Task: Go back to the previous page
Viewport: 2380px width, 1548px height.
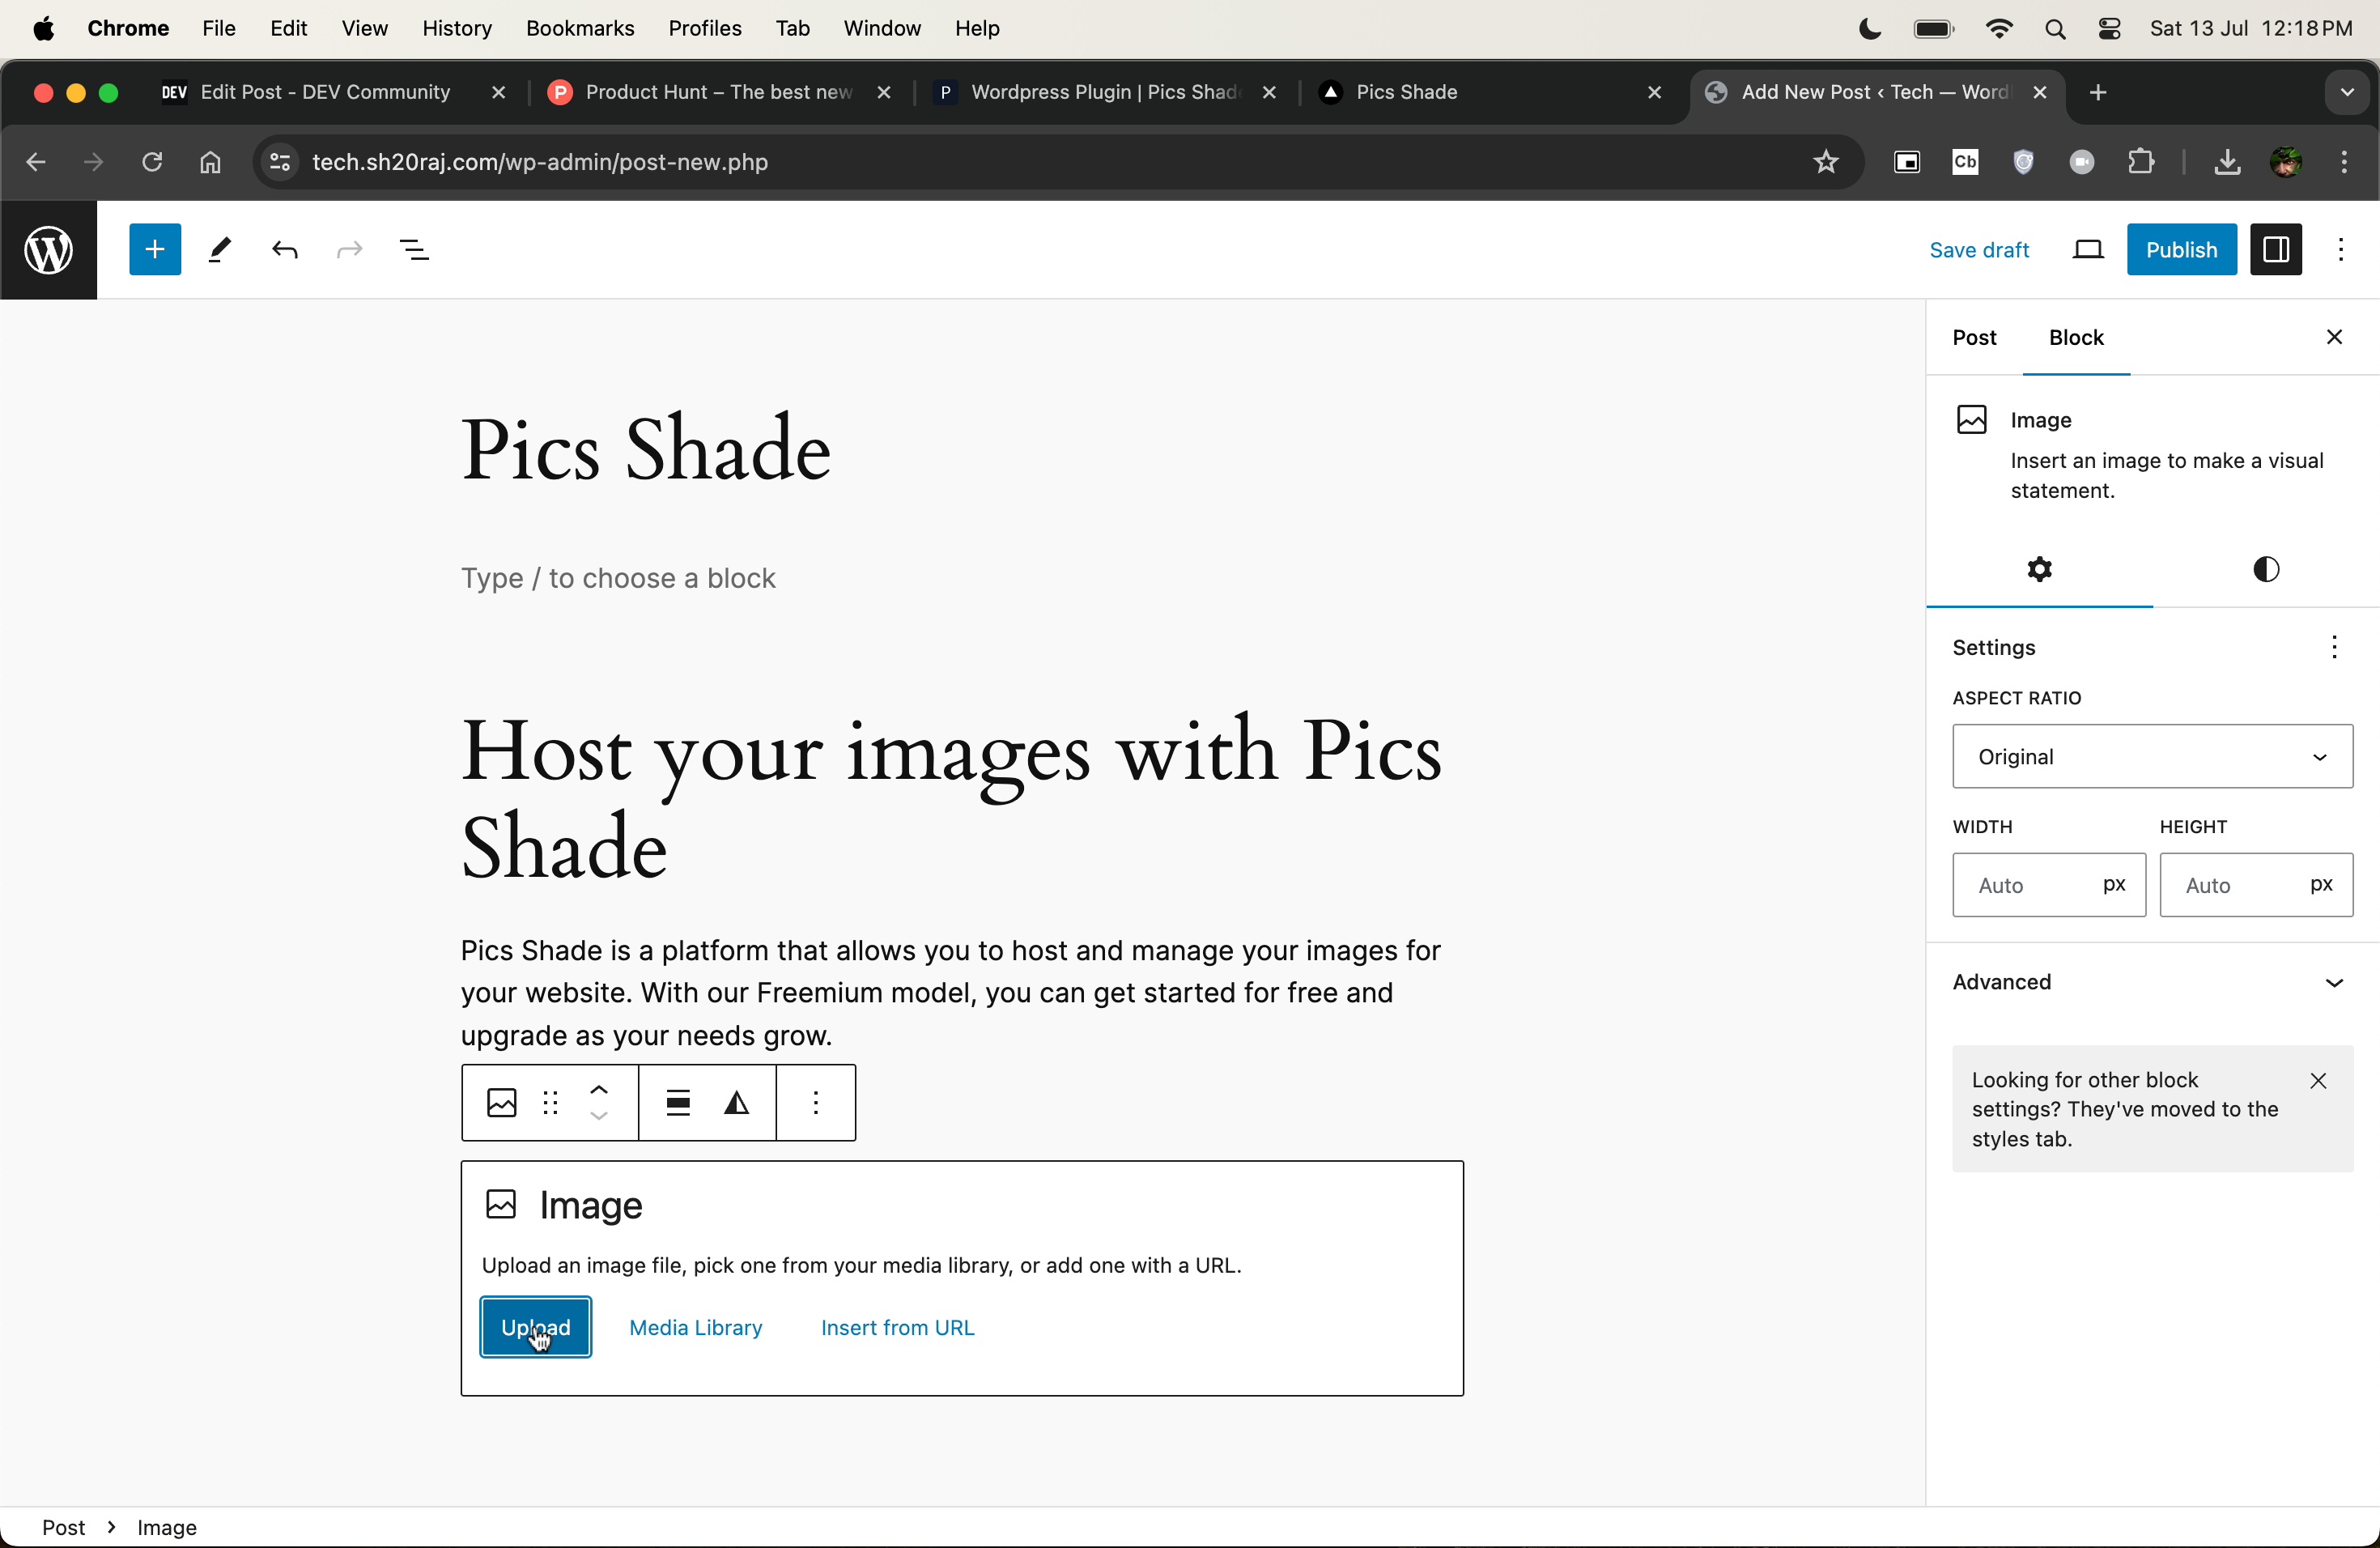Action: [36, 162]
